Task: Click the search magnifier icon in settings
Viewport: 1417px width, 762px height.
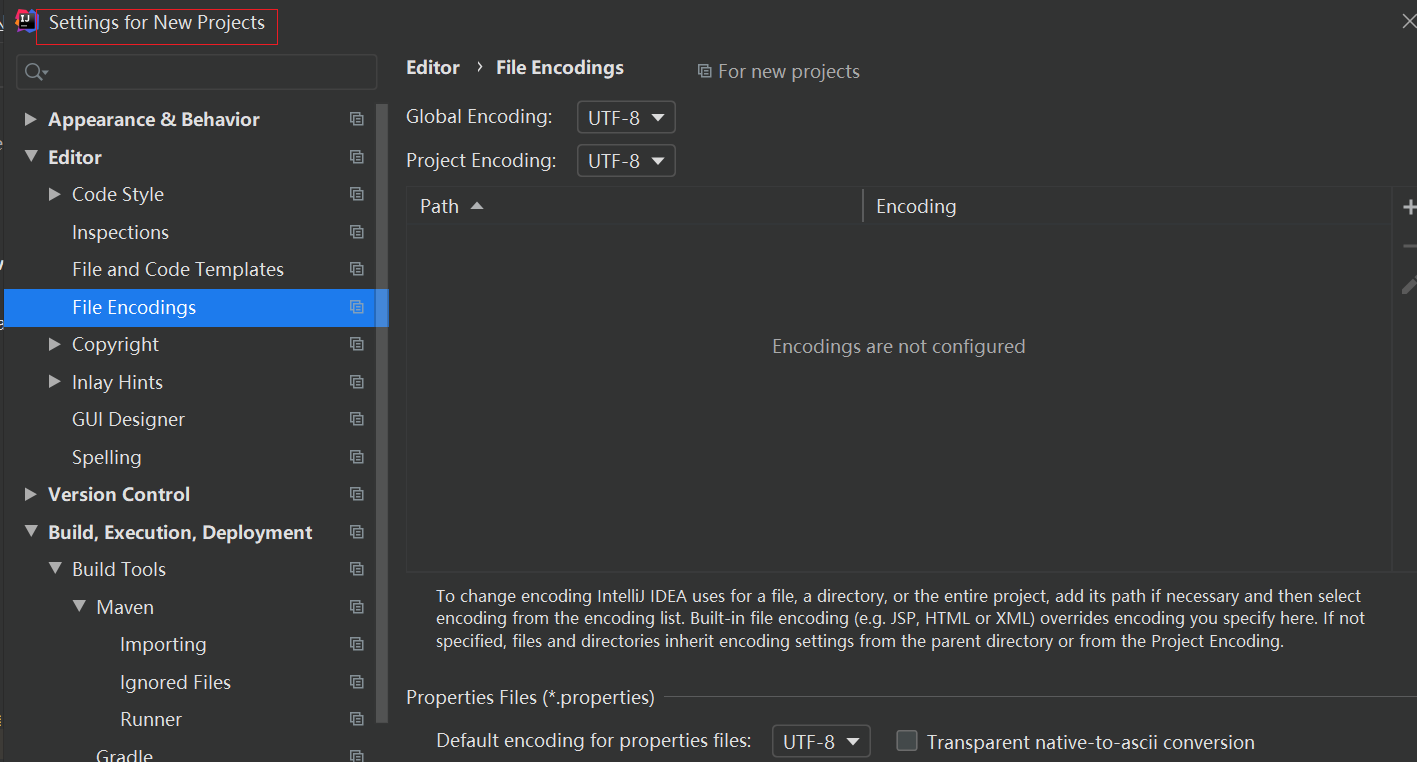Action: click(35, 72)
